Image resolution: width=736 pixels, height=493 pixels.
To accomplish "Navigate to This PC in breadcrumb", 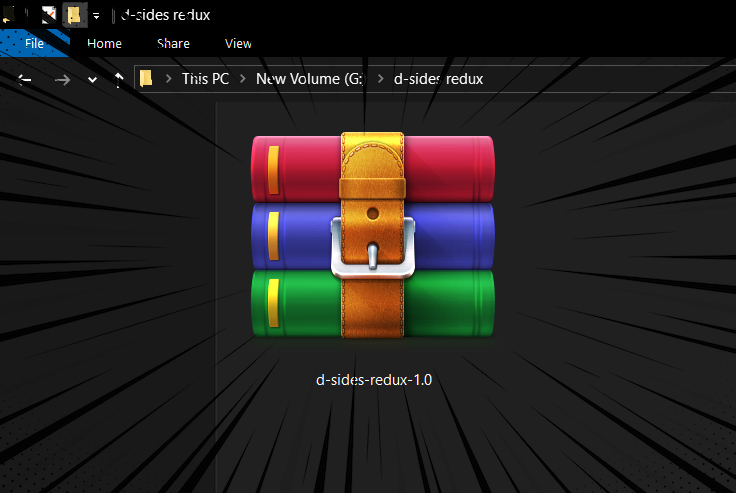I will [205, 79].
